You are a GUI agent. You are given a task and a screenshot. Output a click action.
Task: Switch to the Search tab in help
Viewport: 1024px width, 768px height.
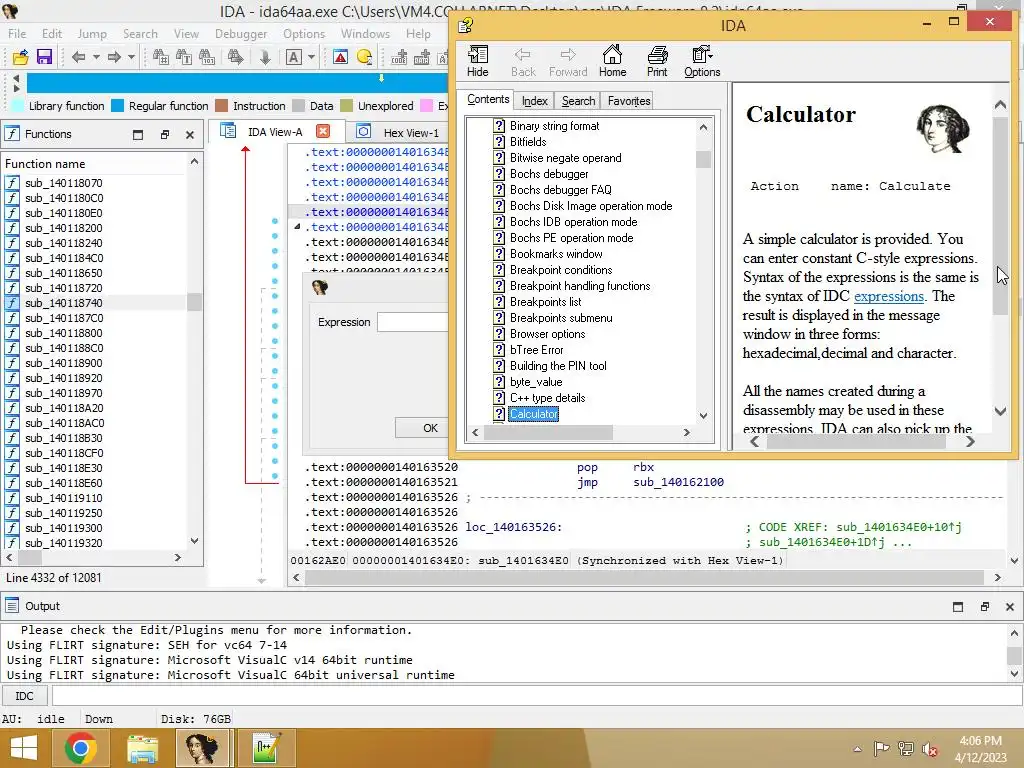[x=578, y=101]
